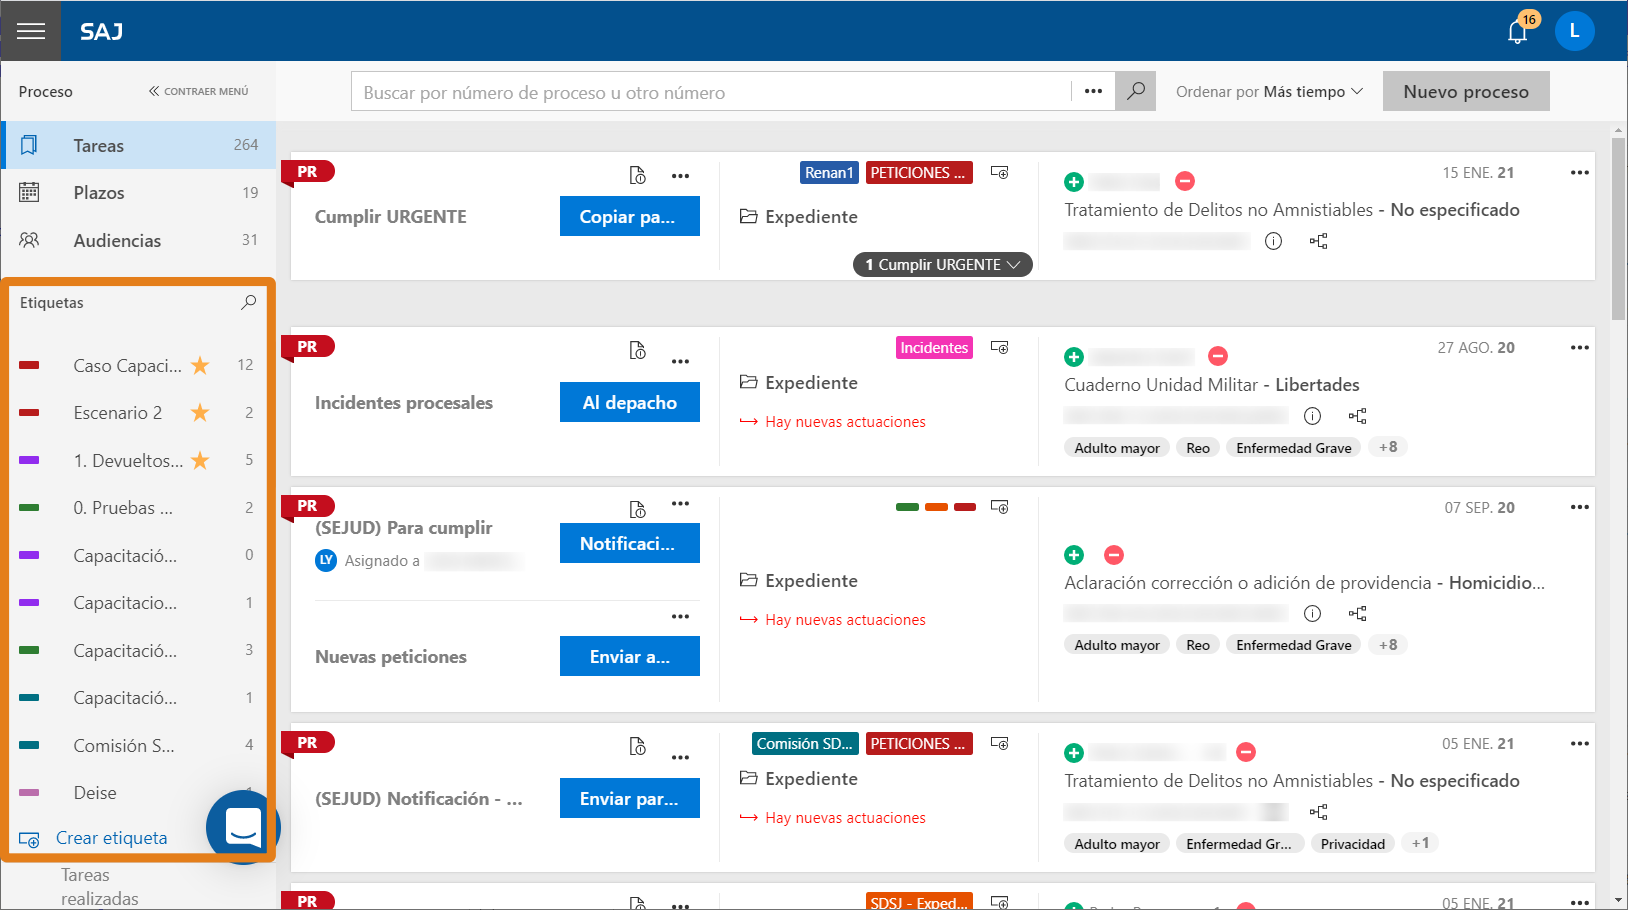Select Audiencias in the side menu
Viewport: 1628px width, 910px height.
[x=138, y=240]
